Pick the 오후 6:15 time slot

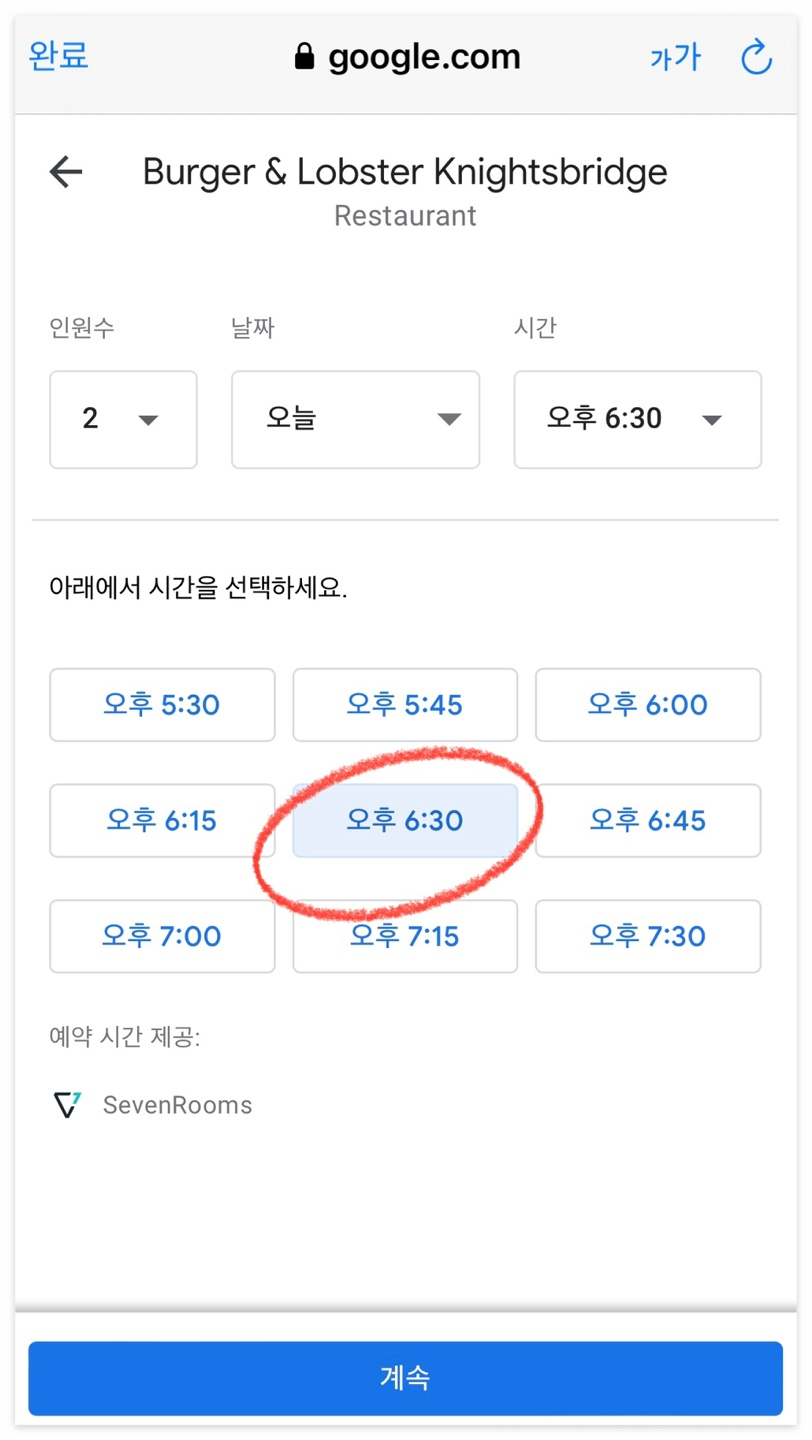162,821
